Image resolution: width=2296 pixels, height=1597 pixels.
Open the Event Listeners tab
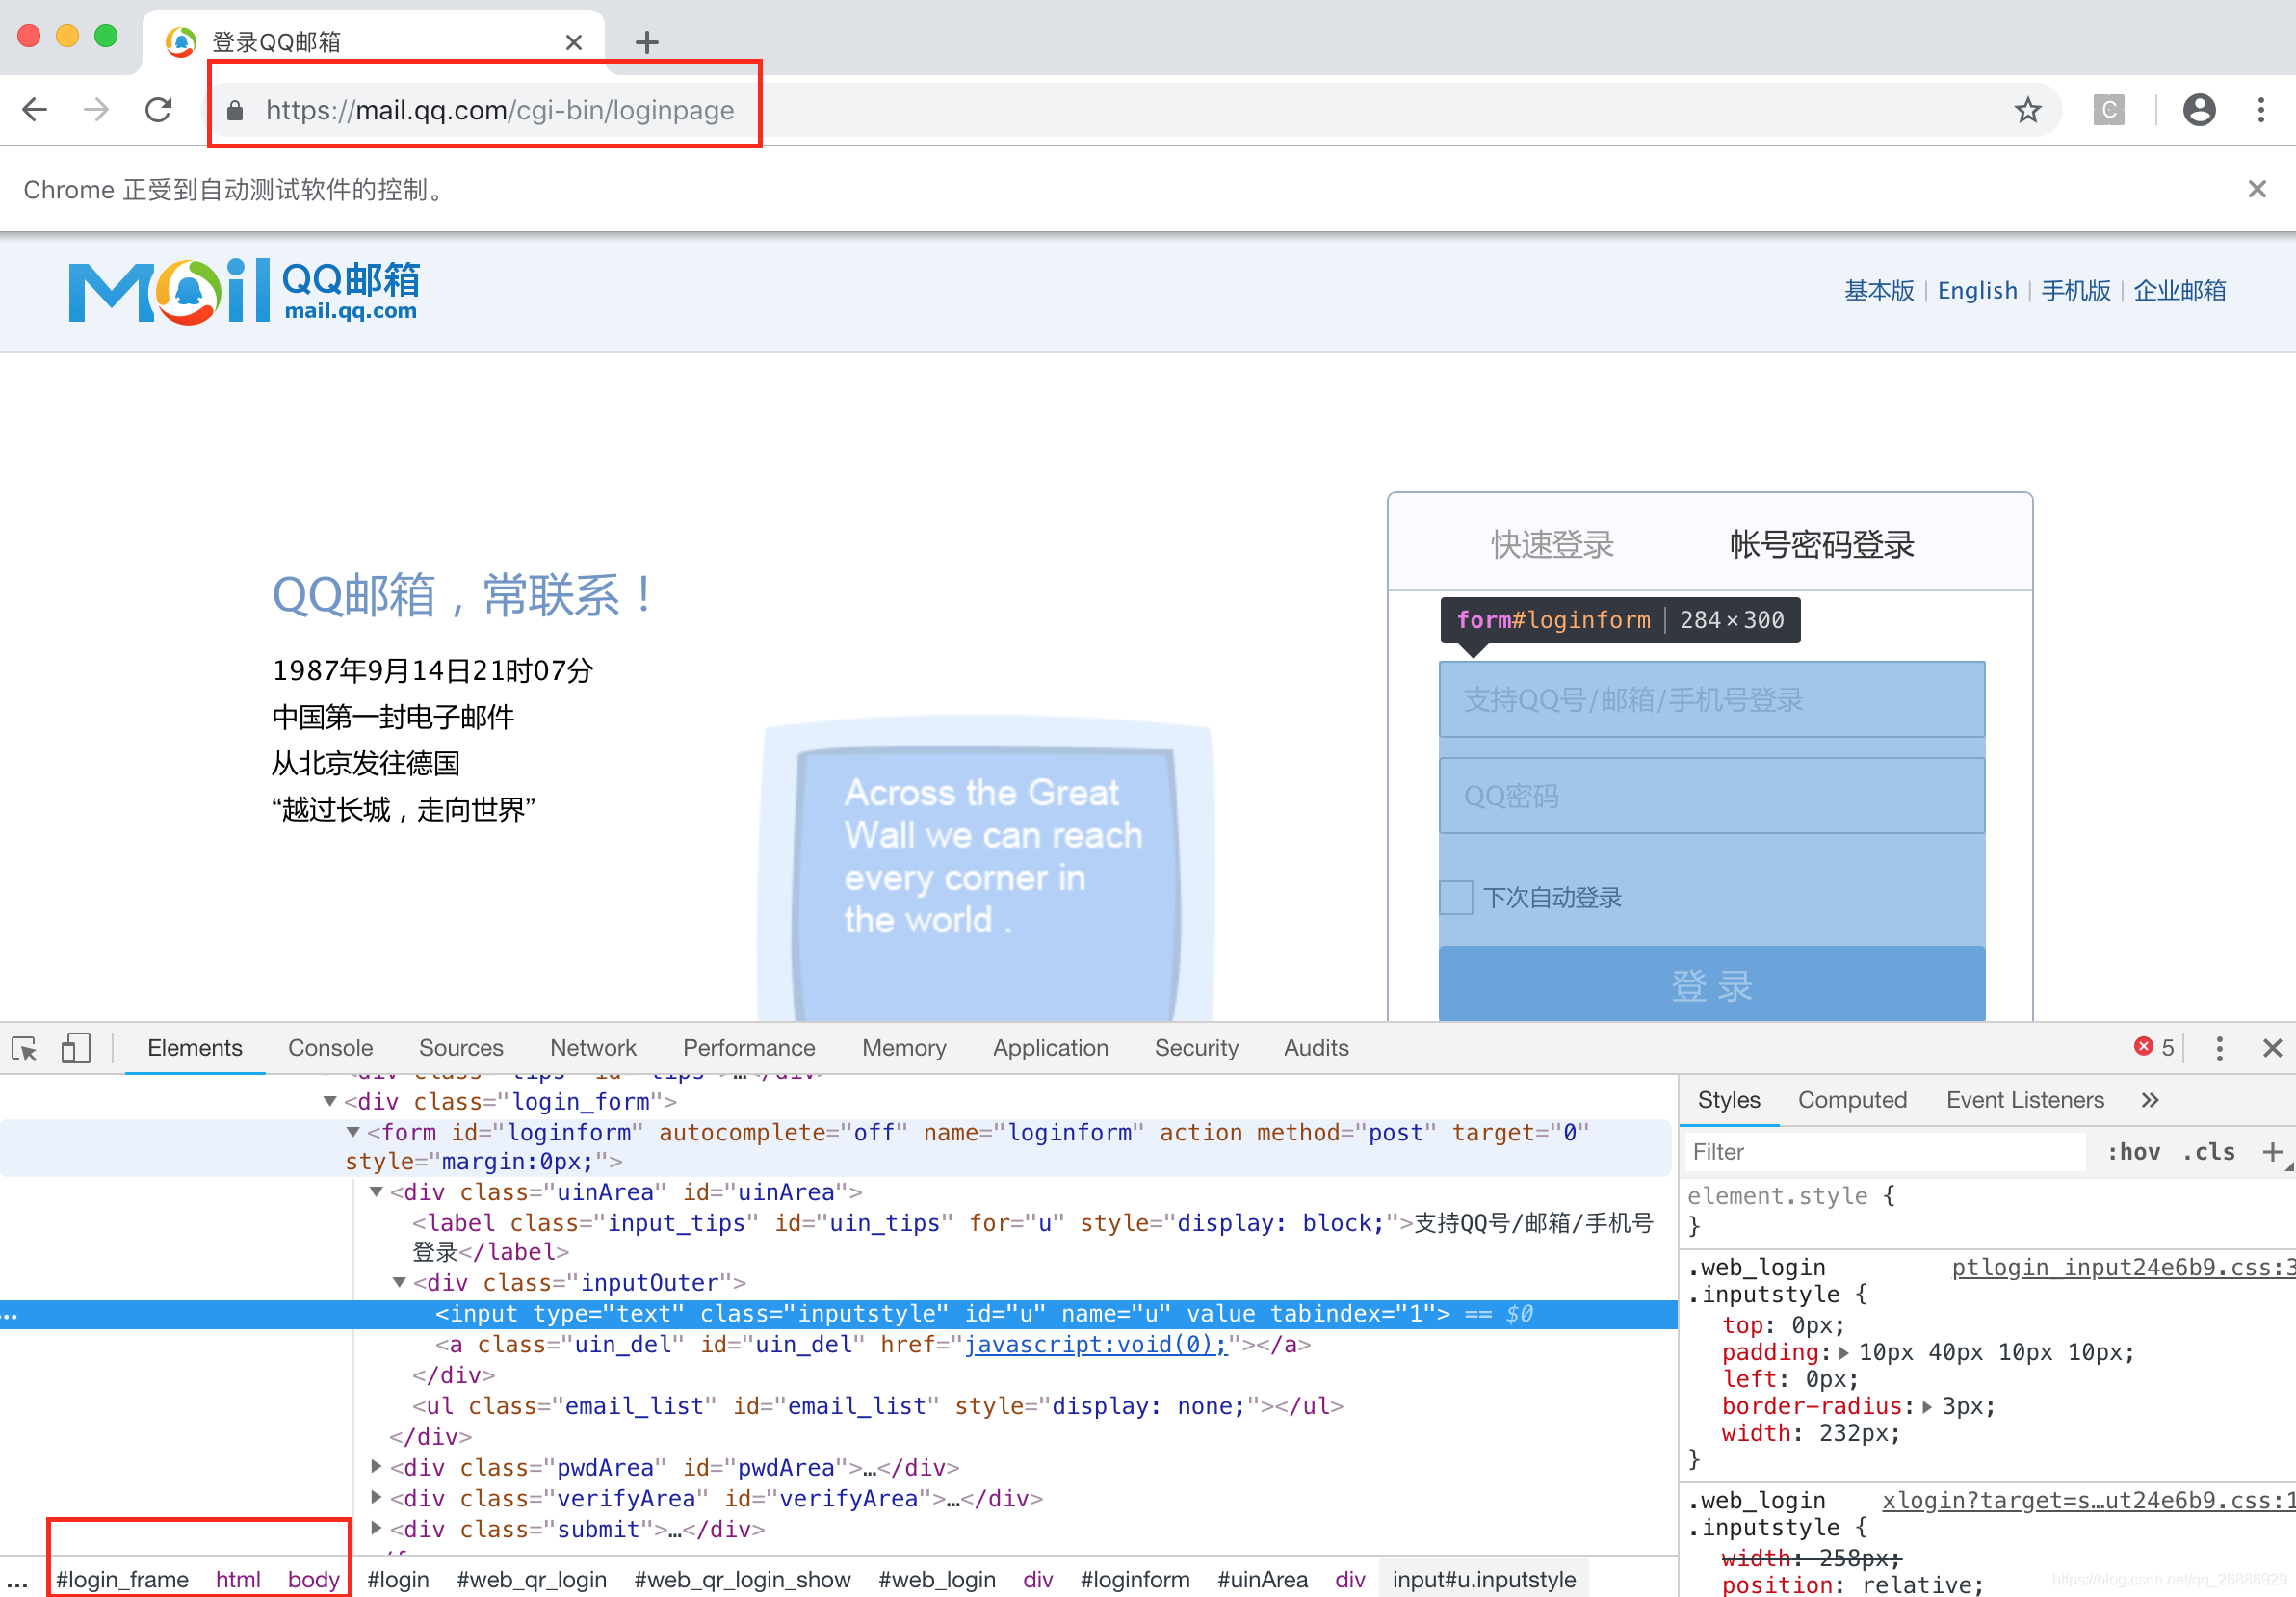(x=2025, y=1100)
